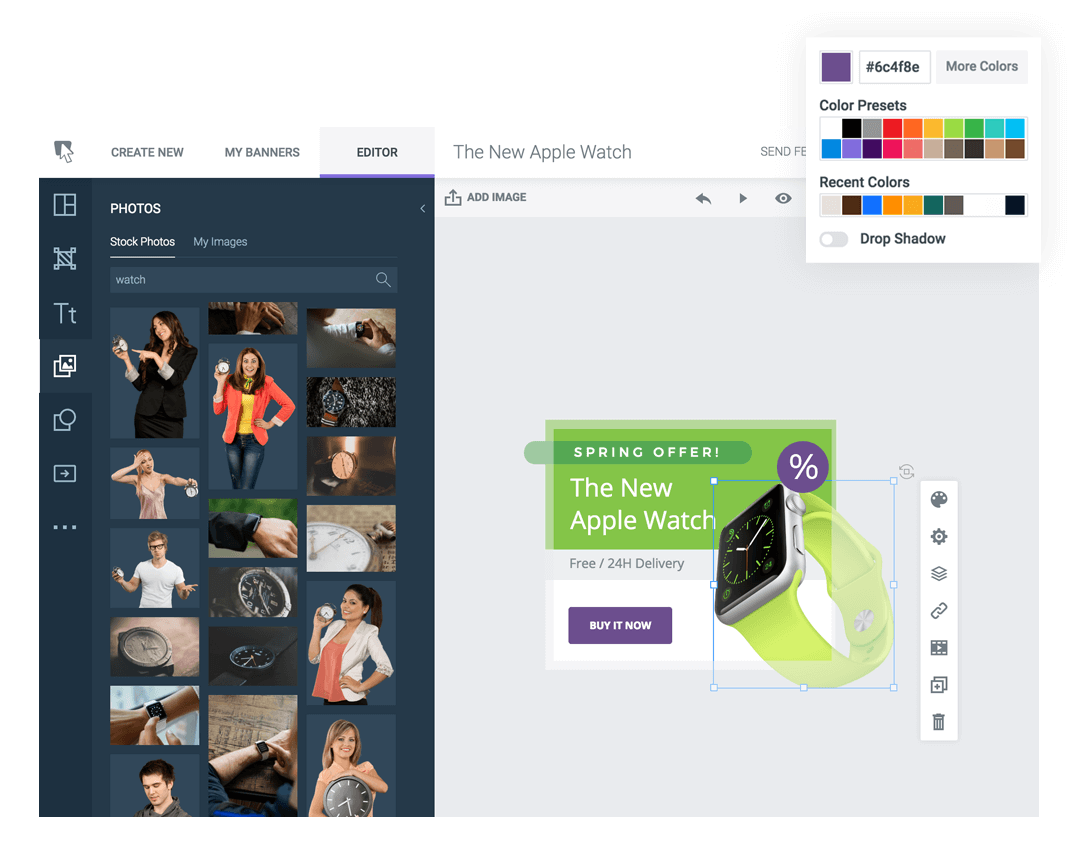Select the dark navy recent color
Viewport: 1080px width, 866px height.
tap(1015, 205)
